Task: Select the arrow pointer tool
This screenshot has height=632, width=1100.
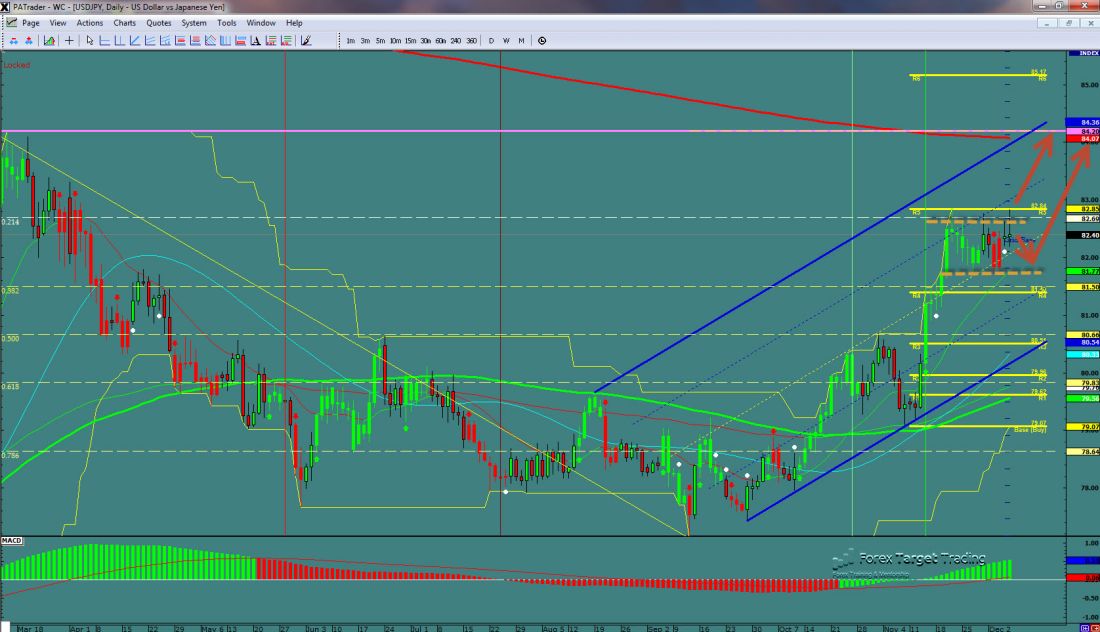Action: tap(90, 41)
